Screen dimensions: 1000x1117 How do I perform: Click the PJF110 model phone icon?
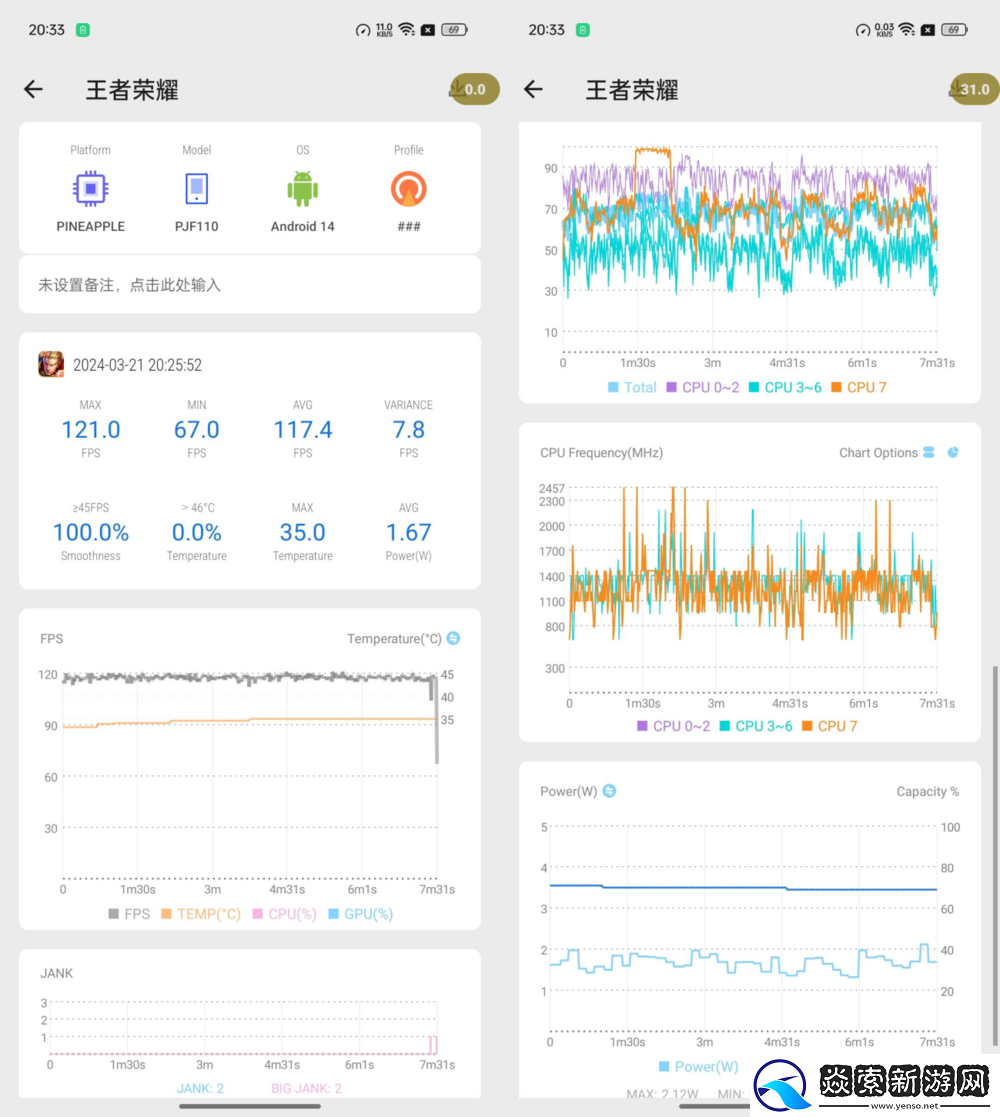point(196,187)
